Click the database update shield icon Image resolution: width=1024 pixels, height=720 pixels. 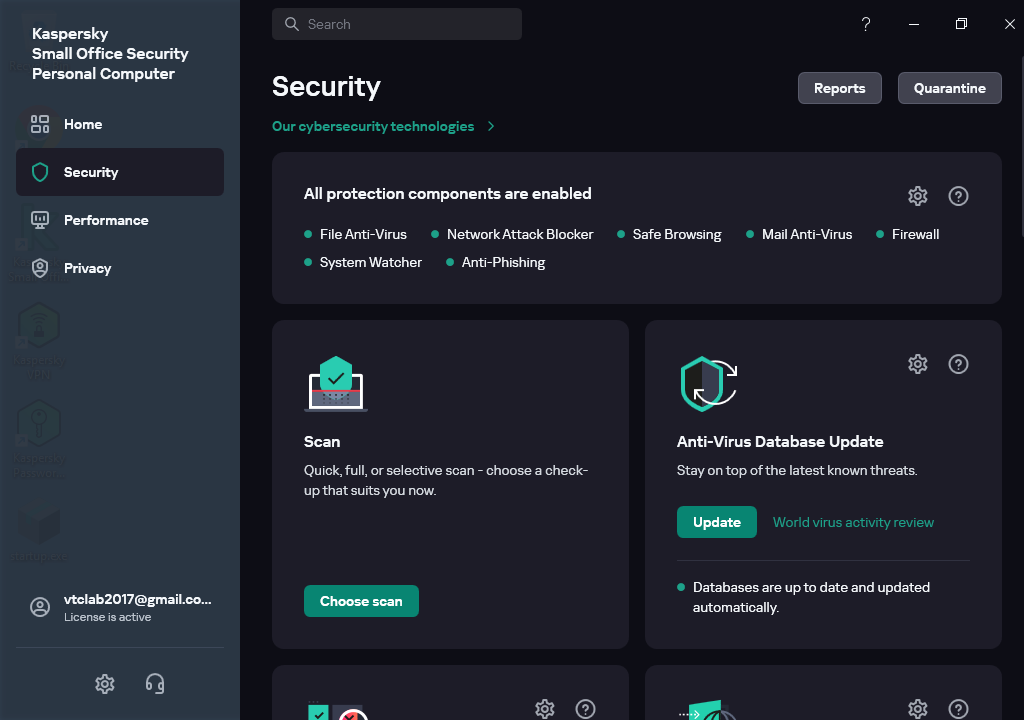708,383
